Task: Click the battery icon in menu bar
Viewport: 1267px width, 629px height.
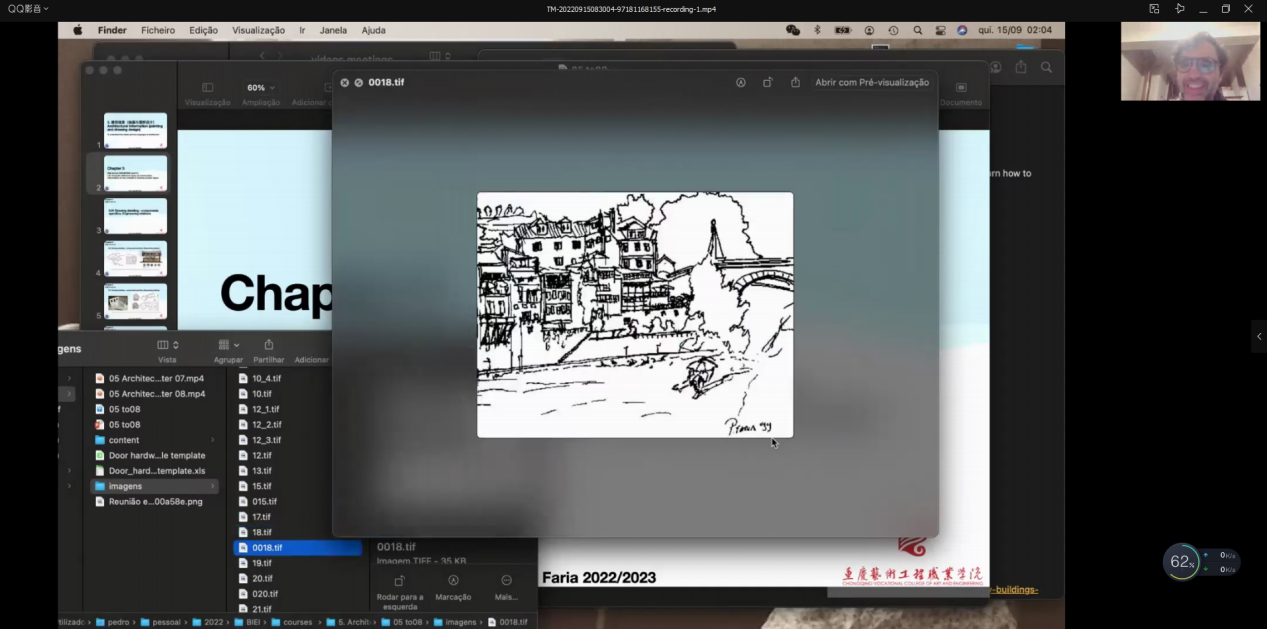Action: tap(842, 30)
